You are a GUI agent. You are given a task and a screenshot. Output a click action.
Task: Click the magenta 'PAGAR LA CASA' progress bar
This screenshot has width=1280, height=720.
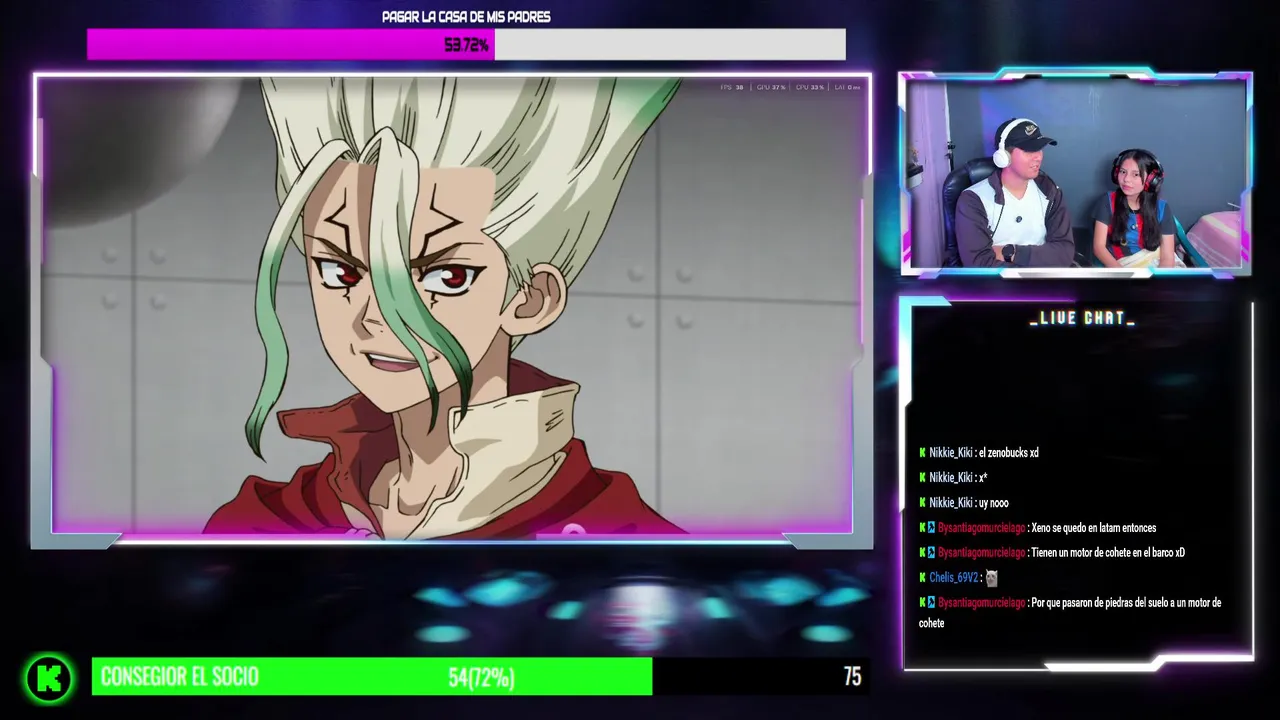point(466,44)
